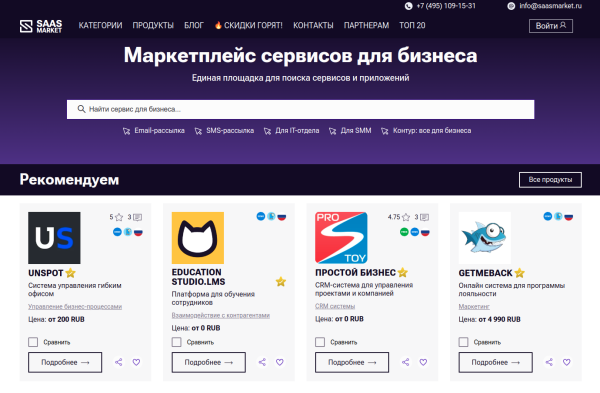
Task: Click the +7 (495) 109-15-31 phone number
Action: pos(446,6)
